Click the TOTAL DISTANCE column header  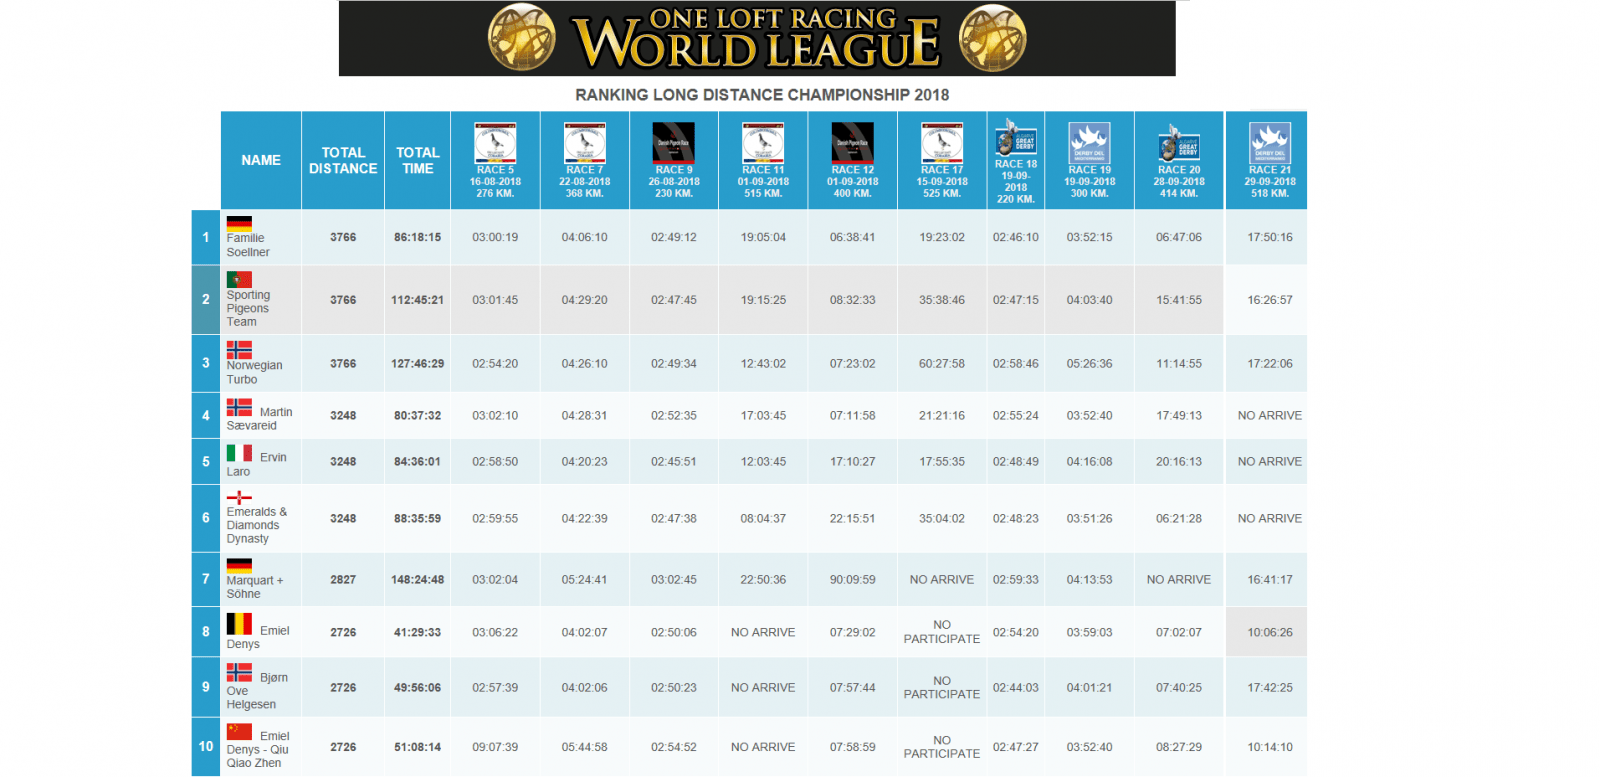(x=343, y=160)
